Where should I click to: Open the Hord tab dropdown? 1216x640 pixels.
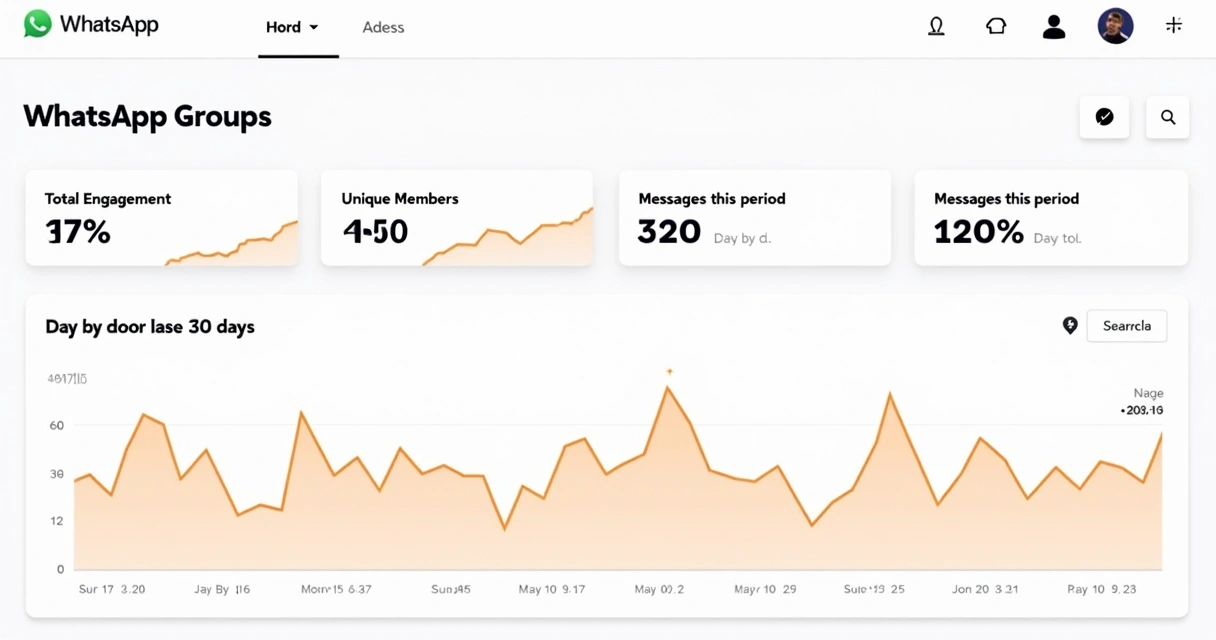[x=292, y=27]
